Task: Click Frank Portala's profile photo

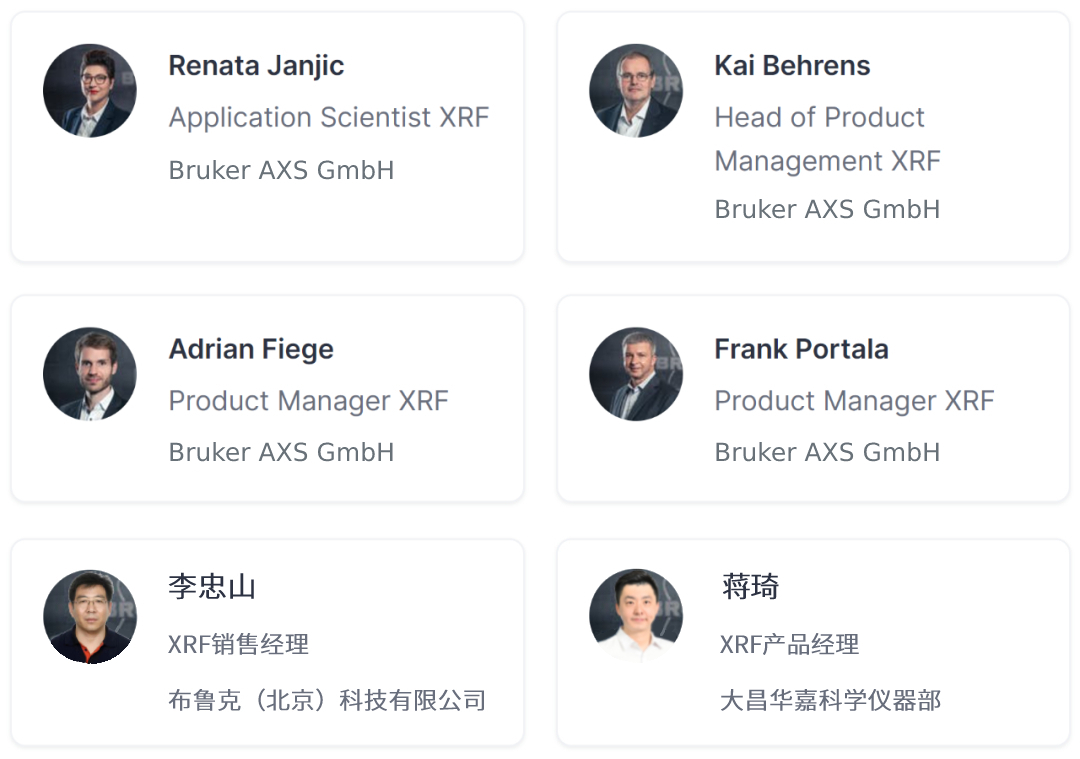Action: click(636, 374)
